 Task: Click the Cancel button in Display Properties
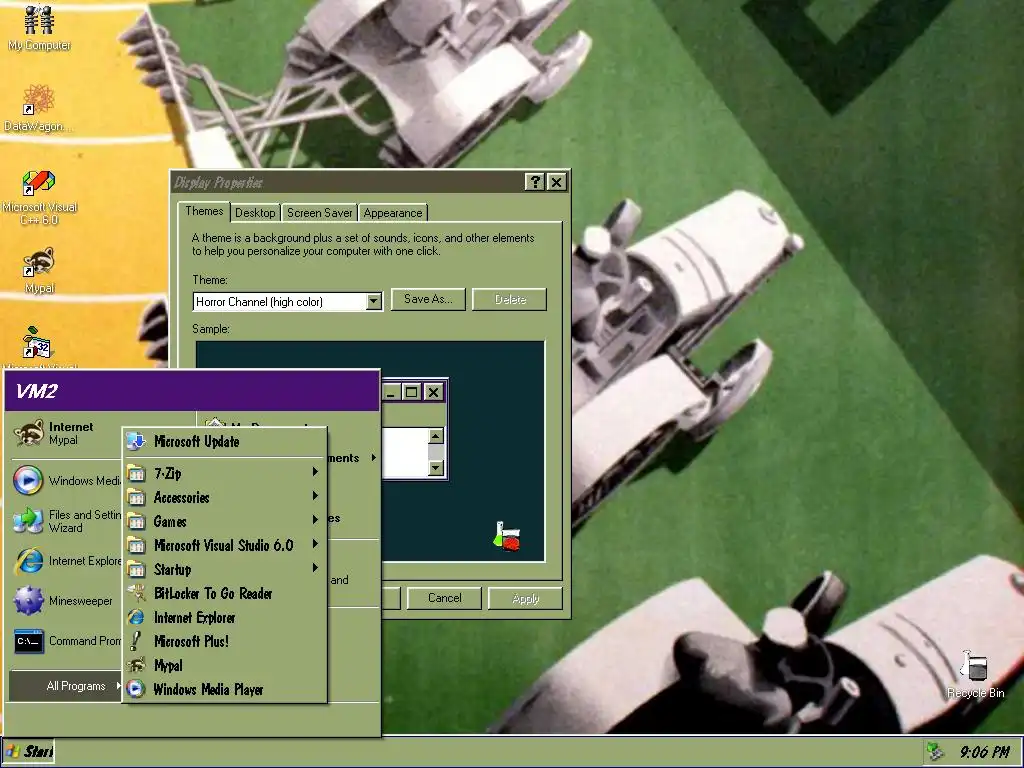pyautogui.click(x=444, y=598)
